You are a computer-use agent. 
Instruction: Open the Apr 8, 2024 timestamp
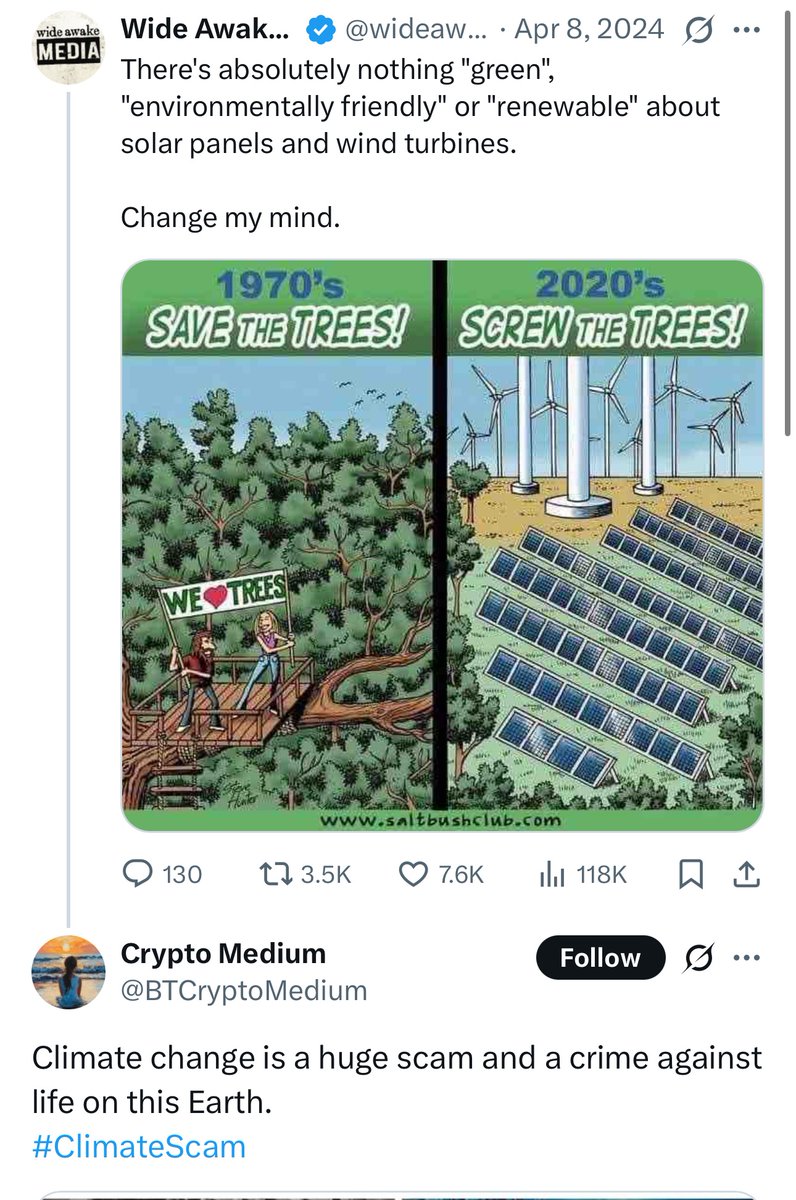tap(588, 29)
